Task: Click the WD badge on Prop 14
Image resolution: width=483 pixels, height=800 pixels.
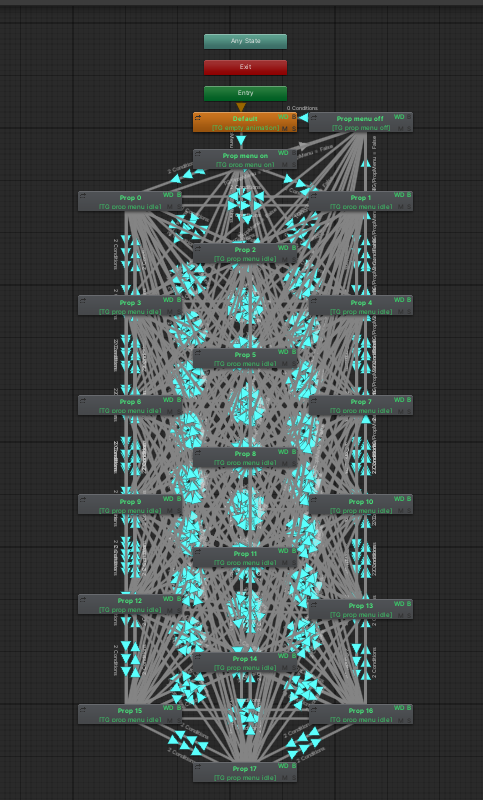Action: pos(283,656)
